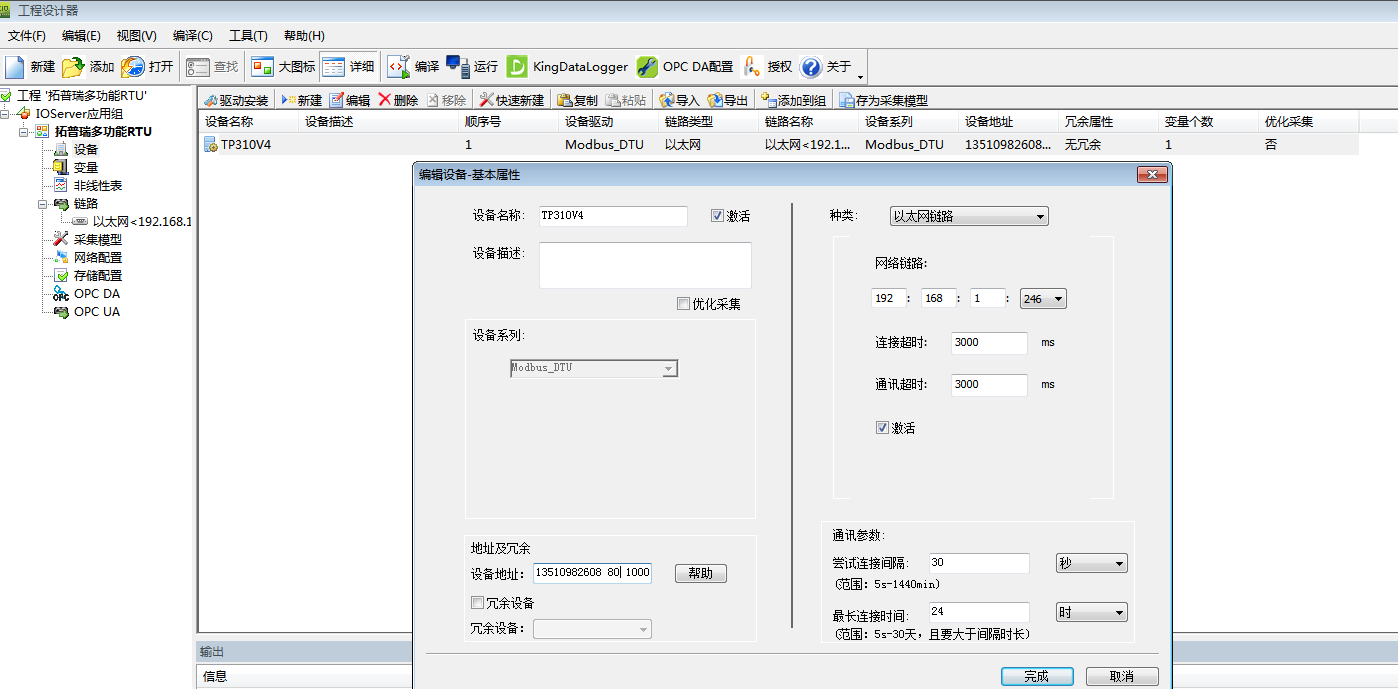Toggle the 激活 checkbox beside device name
1398x689 pixels.
pos(717,216)
